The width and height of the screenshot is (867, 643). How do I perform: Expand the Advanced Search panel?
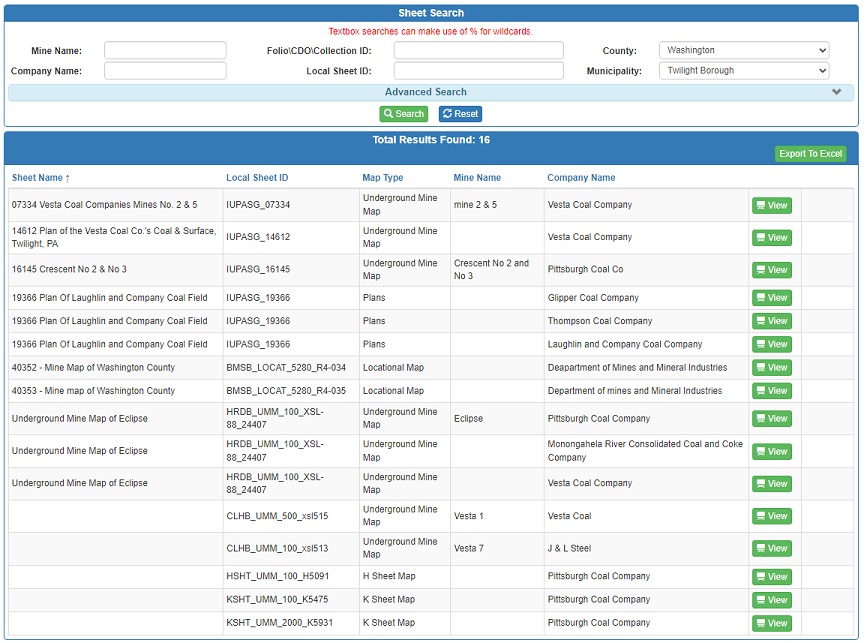431,92
